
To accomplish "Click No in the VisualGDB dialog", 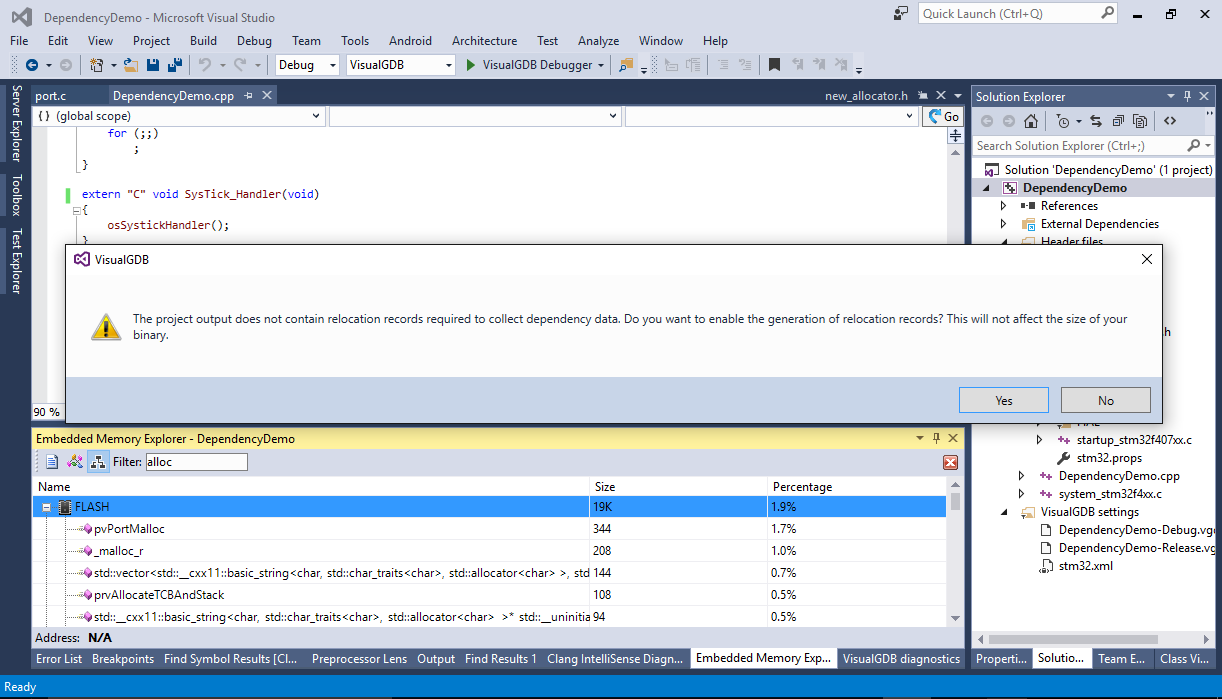I will 1105,400.
